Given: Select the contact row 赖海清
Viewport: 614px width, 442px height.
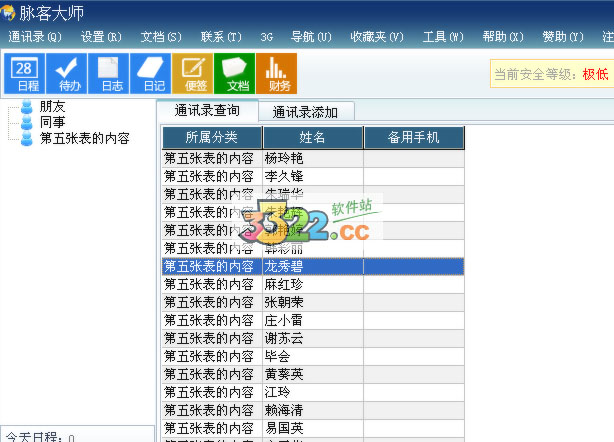Looking at the screenshot, I should pyautogui.click(x=313, y=410).
